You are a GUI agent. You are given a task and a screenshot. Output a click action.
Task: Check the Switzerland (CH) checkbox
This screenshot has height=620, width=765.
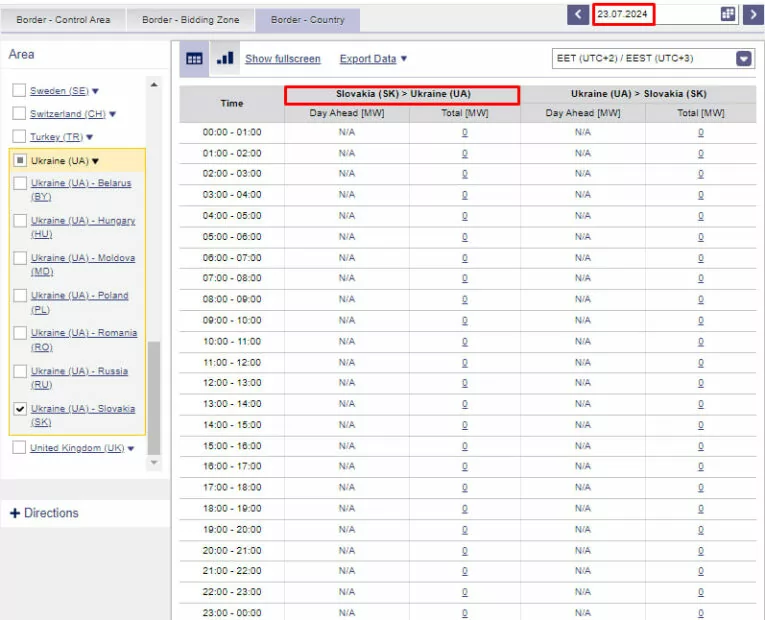19,113
